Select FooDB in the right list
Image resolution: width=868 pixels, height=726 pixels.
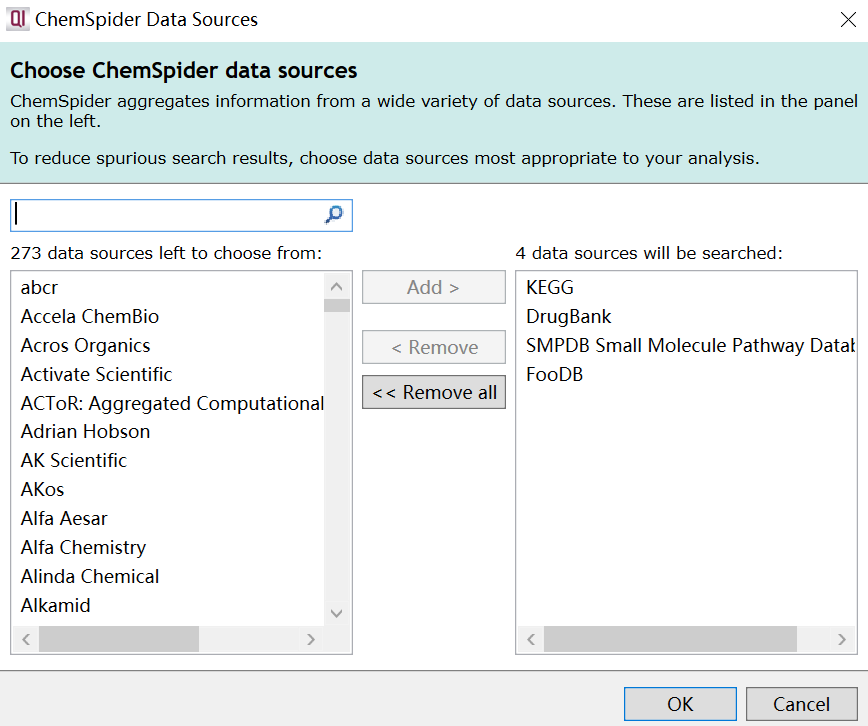pyautogui.click(x=555, y=375)
